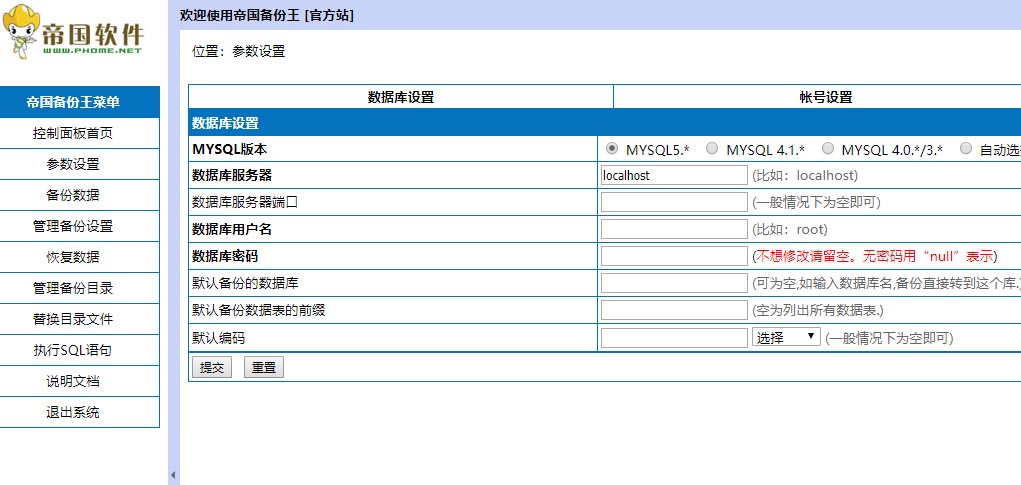Click the 帝国备份王菜单 sidebar header
The image size is (1021, 485).
point(79,102)
